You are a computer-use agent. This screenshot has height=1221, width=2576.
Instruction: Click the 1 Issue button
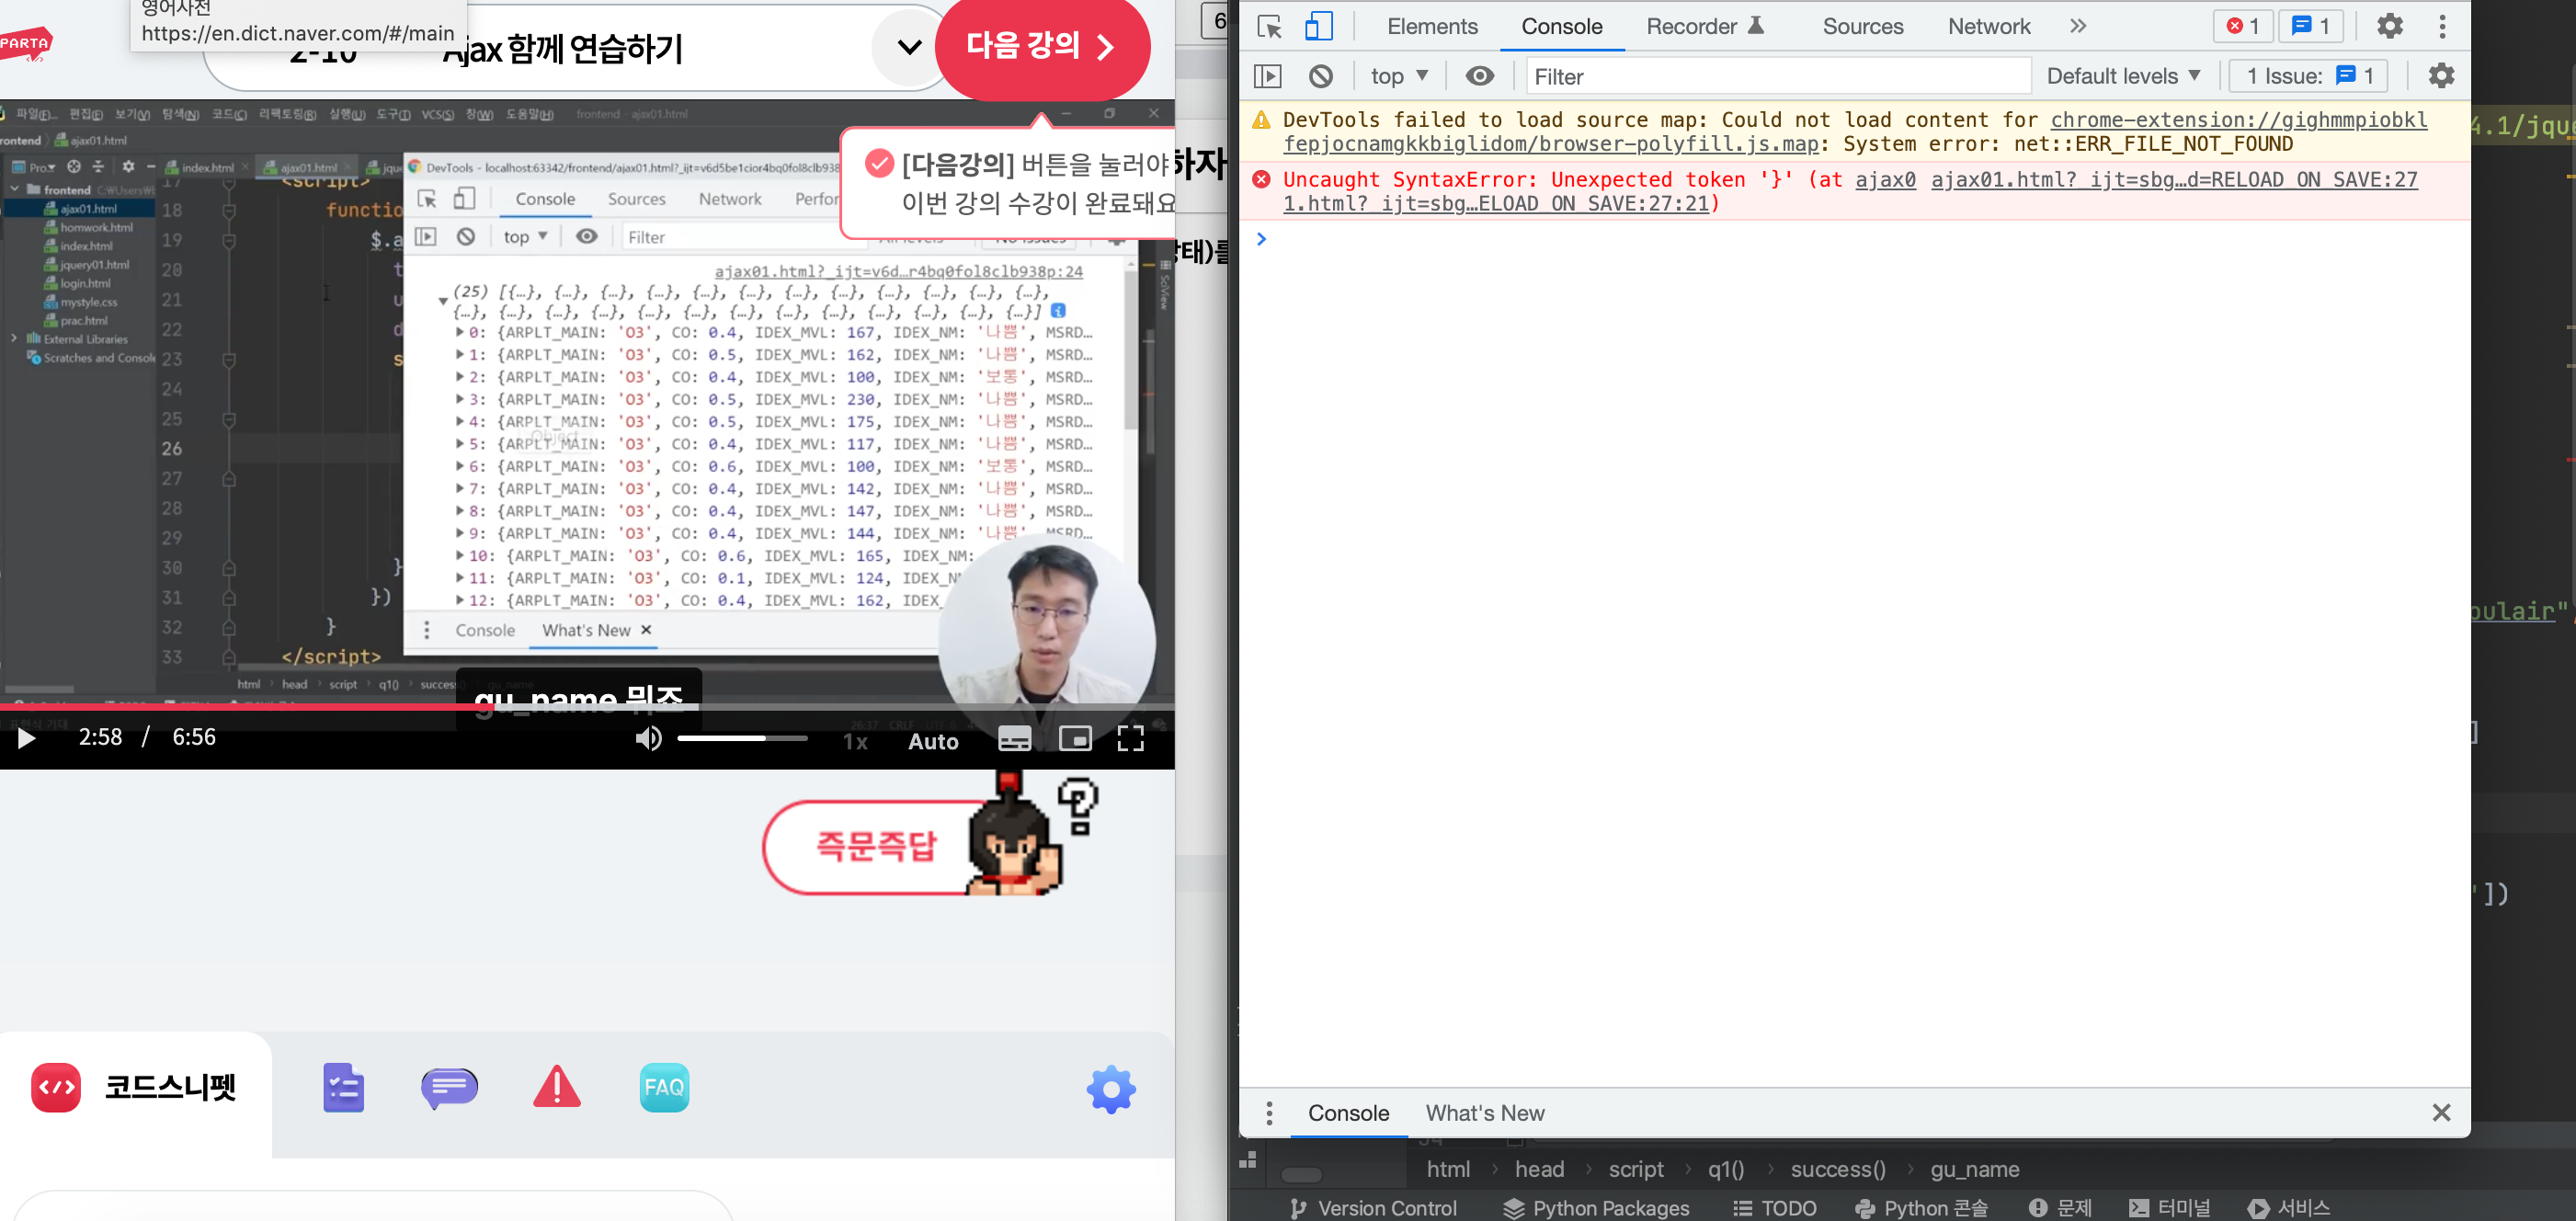tap(2307, 76)
